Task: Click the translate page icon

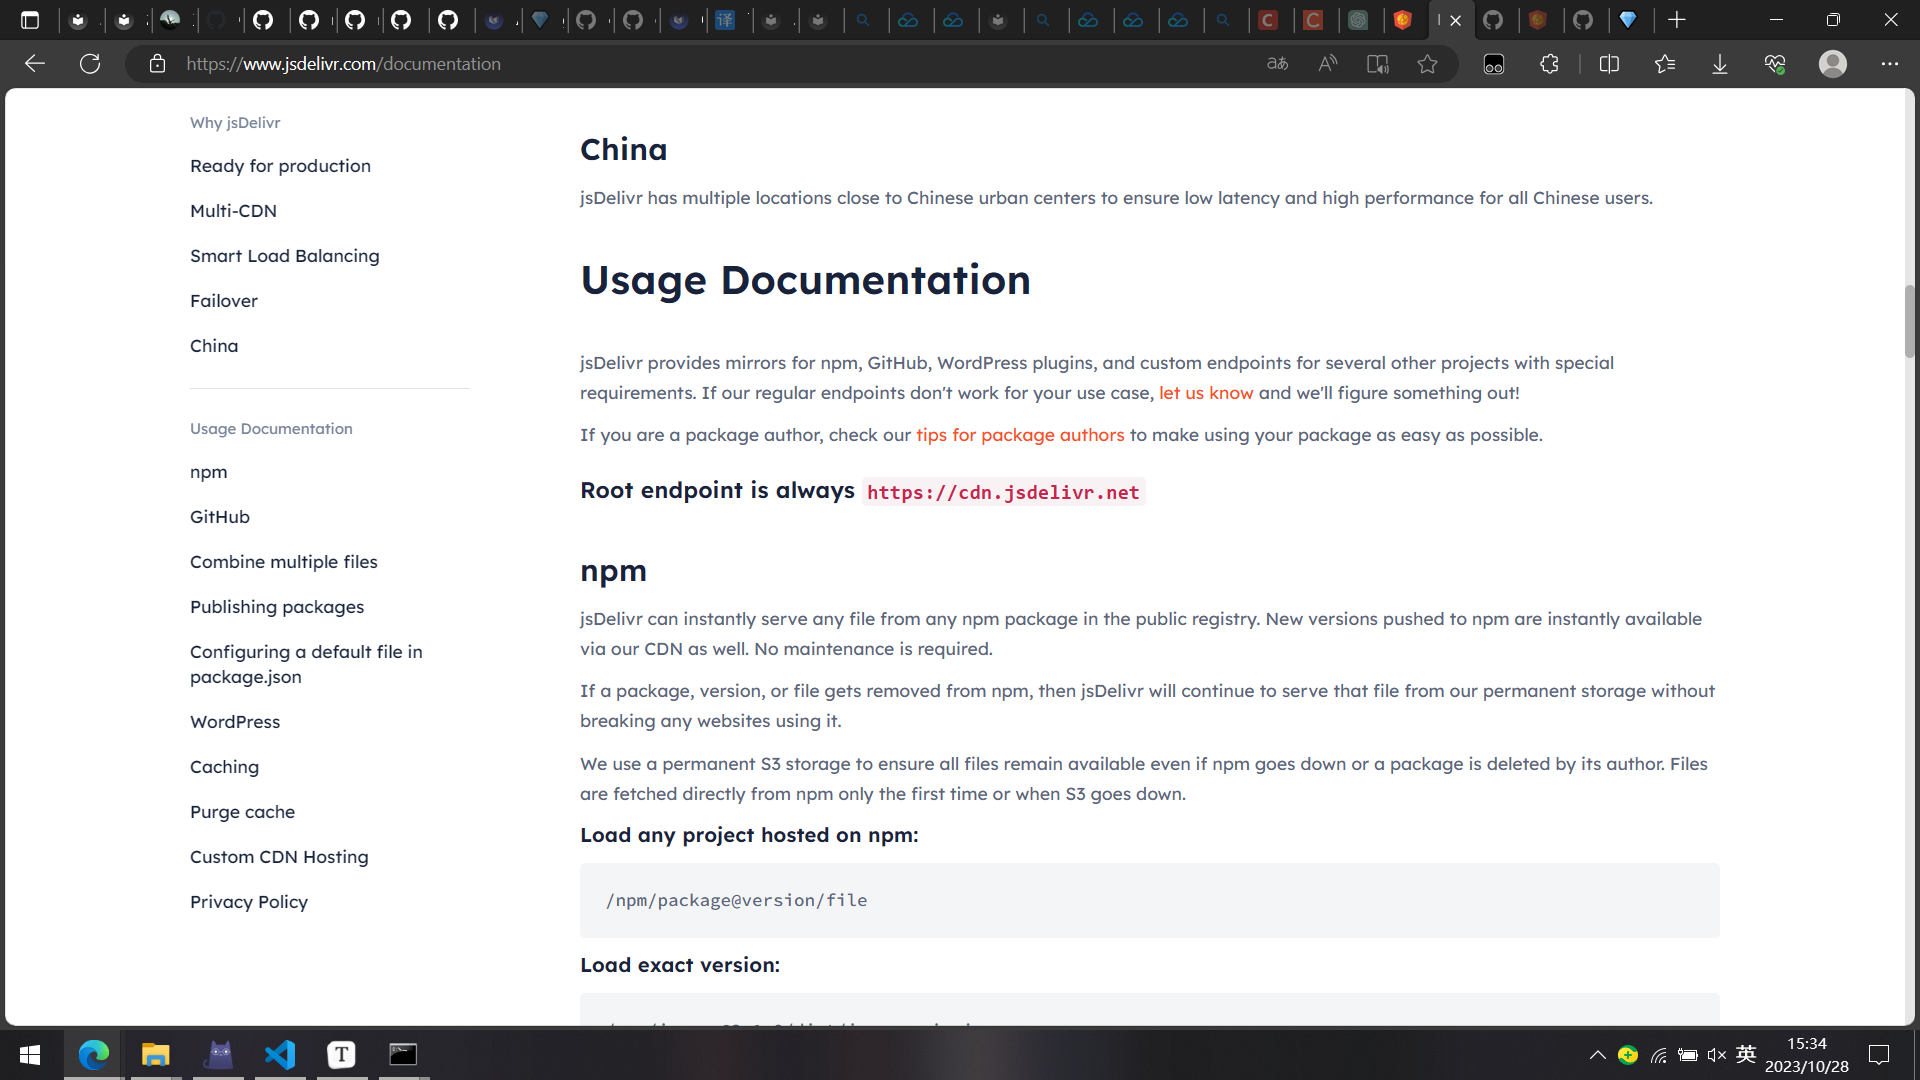Action: click(1277, 64)
